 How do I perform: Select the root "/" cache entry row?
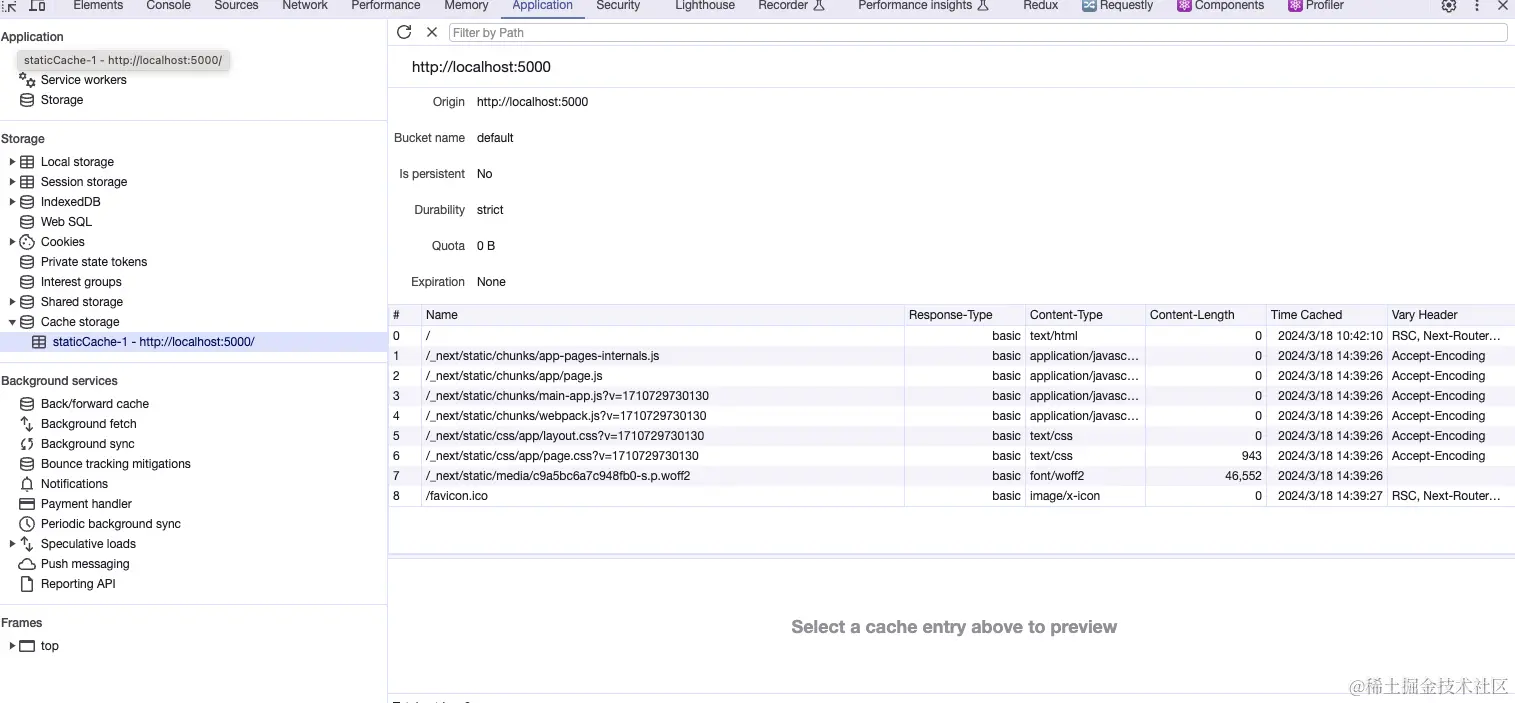coord(951,336)
